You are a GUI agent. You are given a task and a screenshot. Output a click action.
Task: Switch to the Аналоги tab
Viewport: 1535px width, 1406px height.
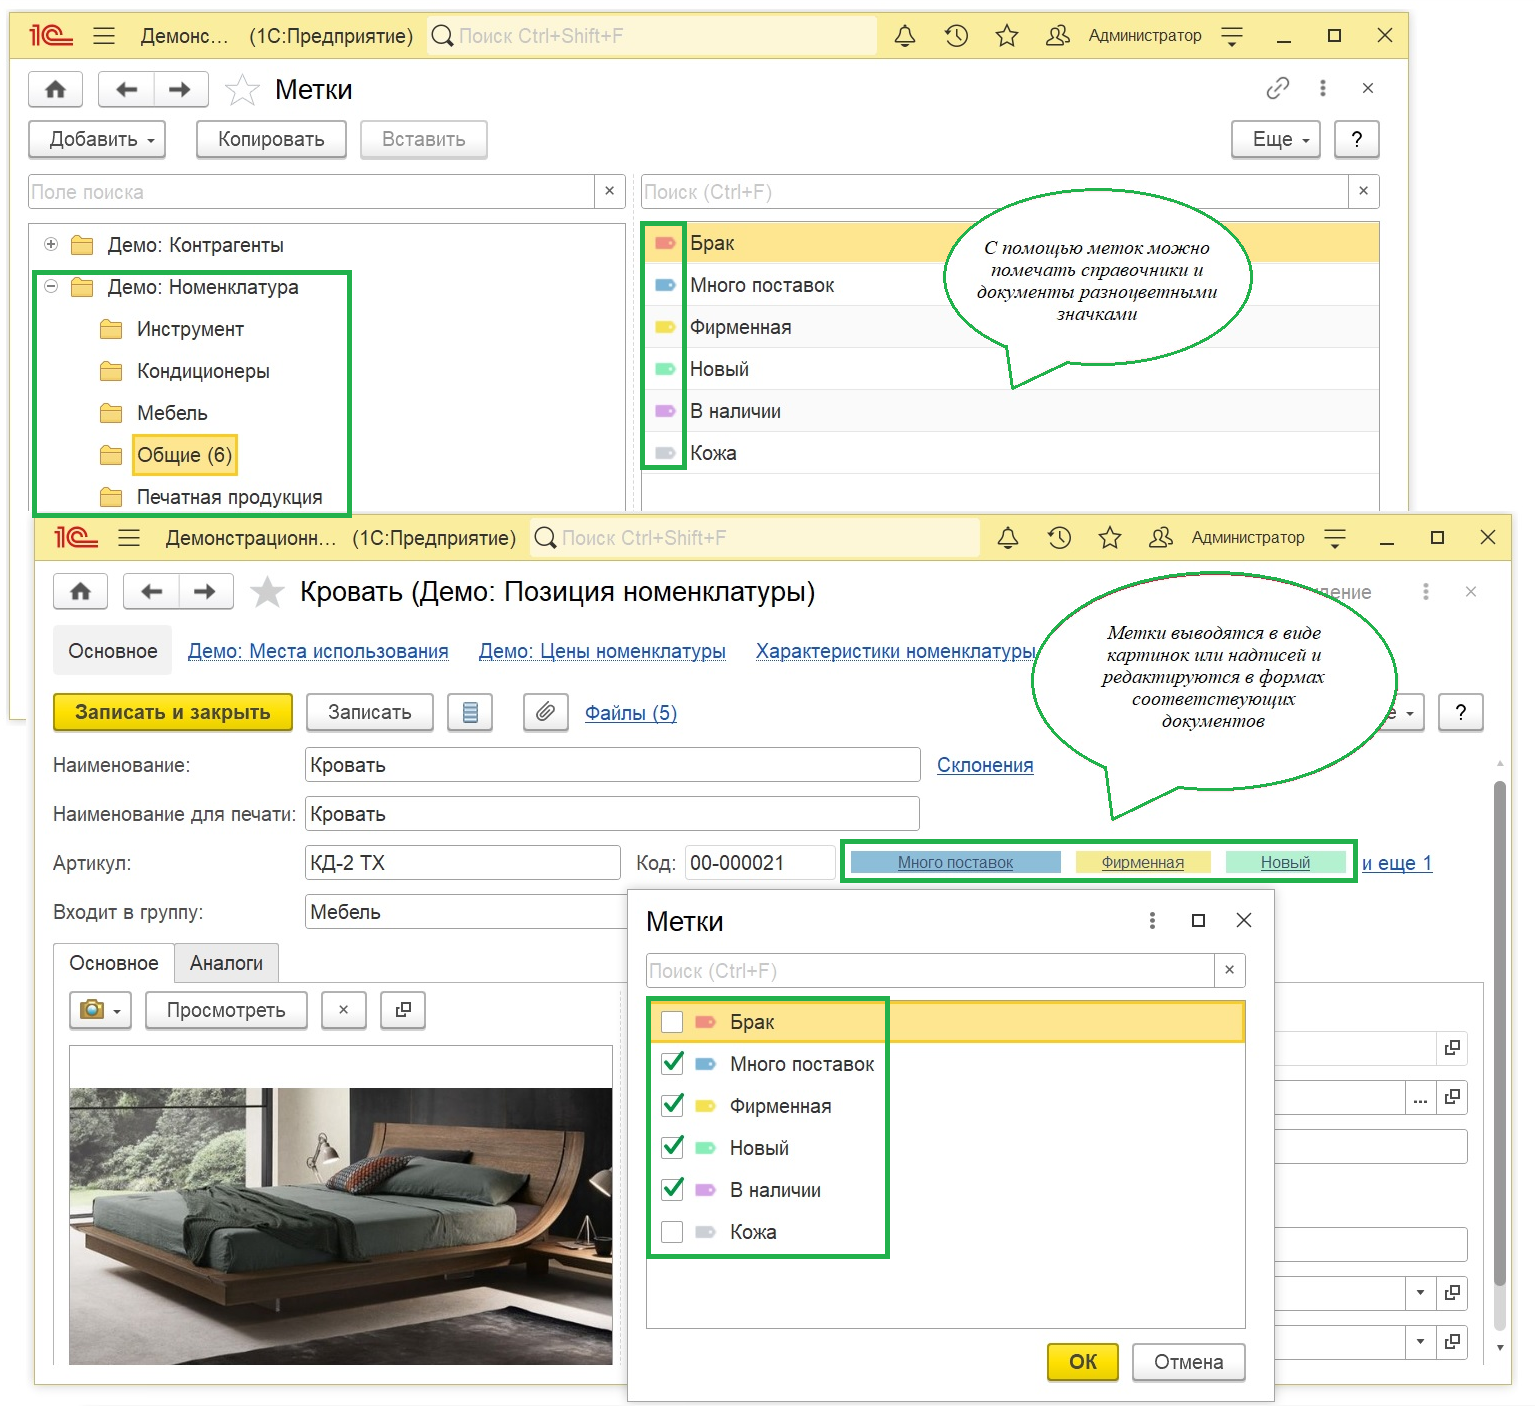coord(226,963)
